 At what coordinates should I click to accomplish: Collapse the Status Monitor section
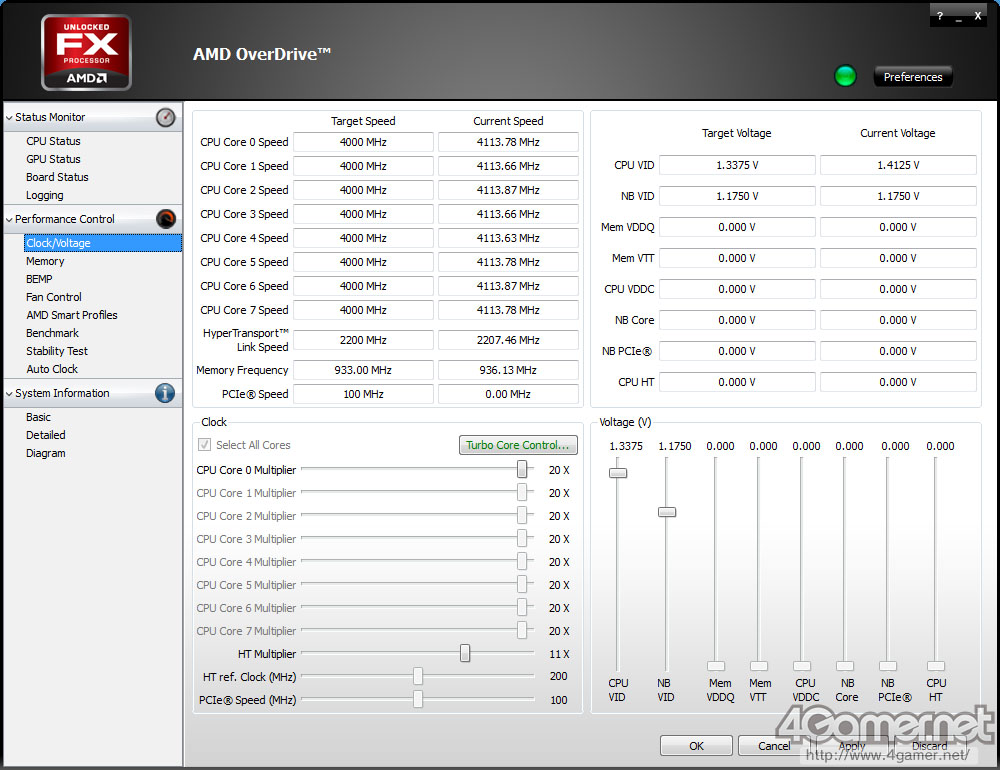pos(9,118)
